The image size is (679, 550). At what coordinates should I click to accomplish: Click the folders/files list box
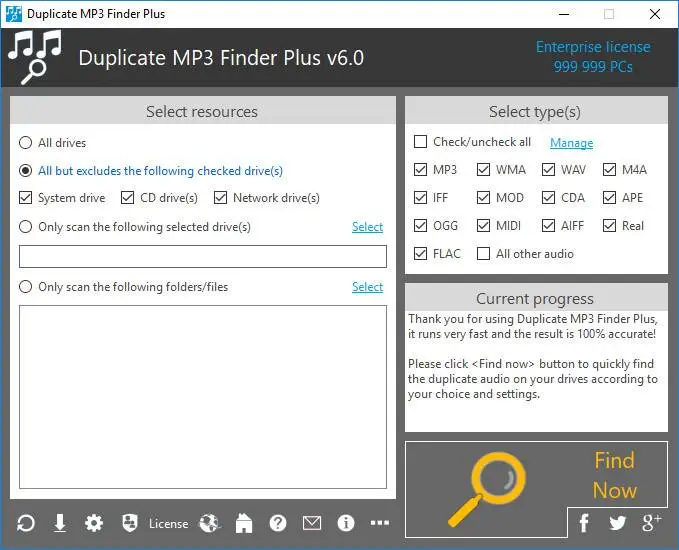[x=203, y=397]
